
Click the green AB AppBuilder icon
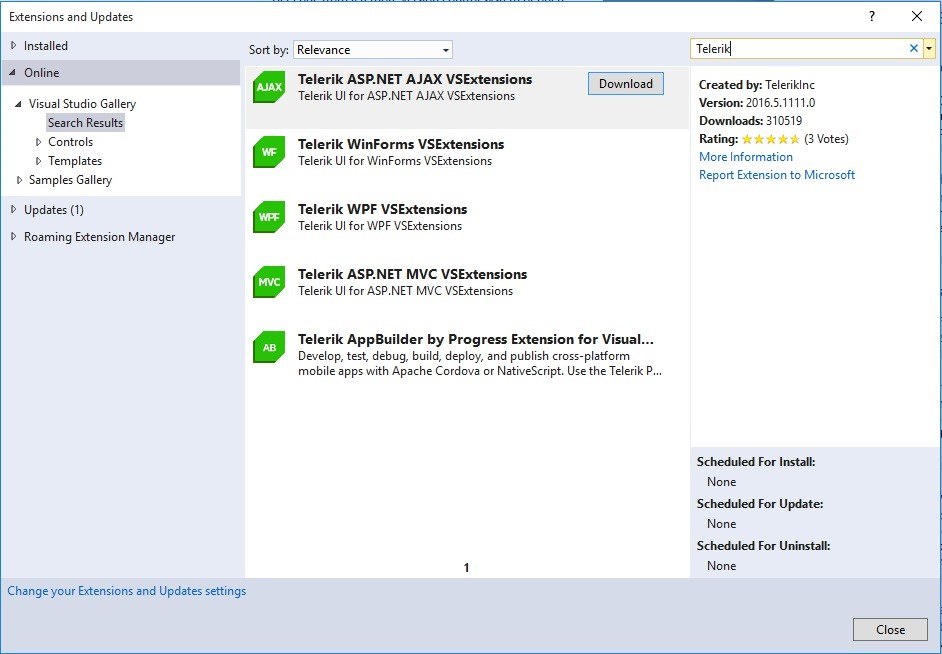(x=269, y=347)
